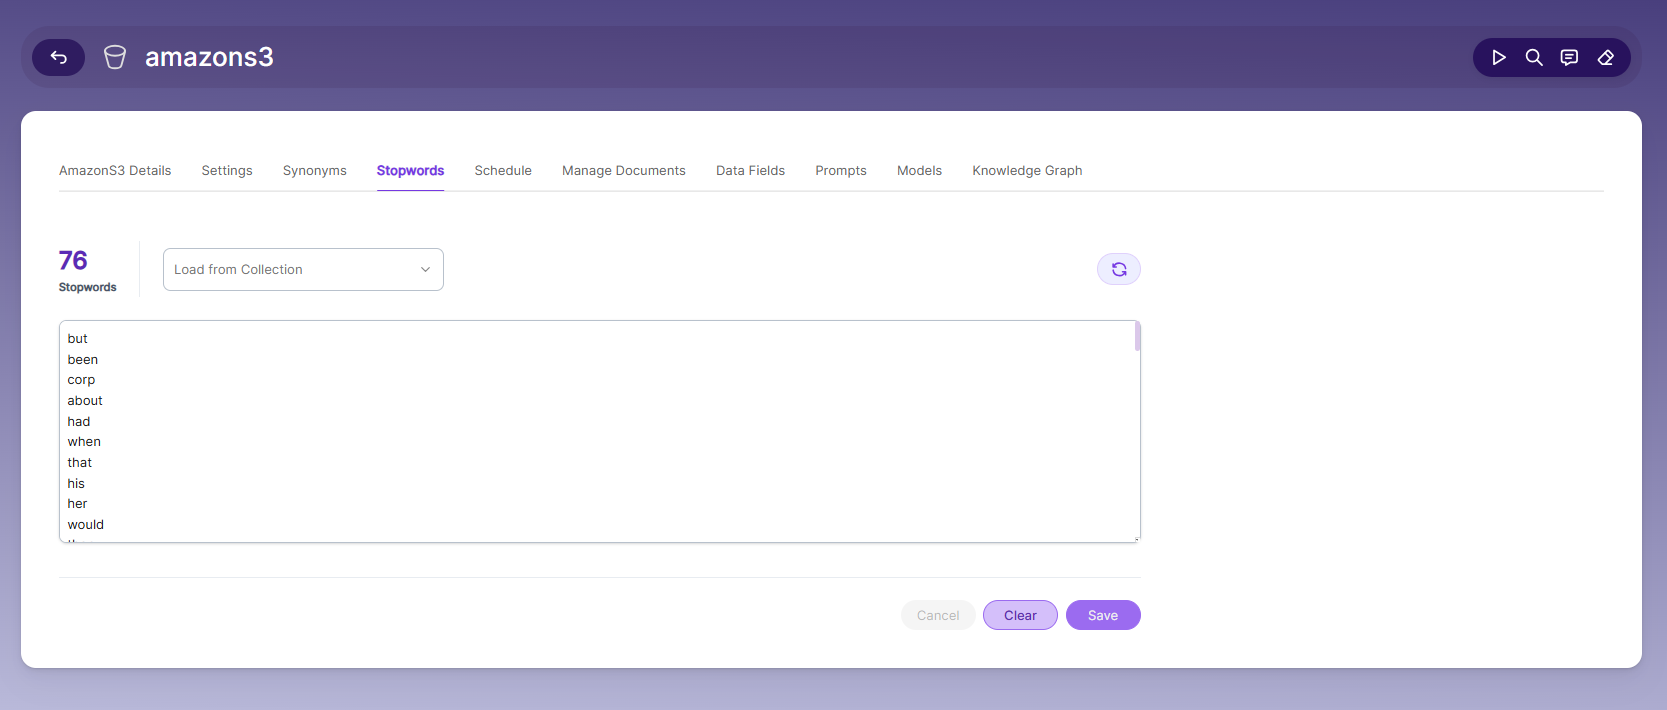Open search with the magnifier icon
The width and height of the screenshot is (1667, 710).
(1534, 57)
